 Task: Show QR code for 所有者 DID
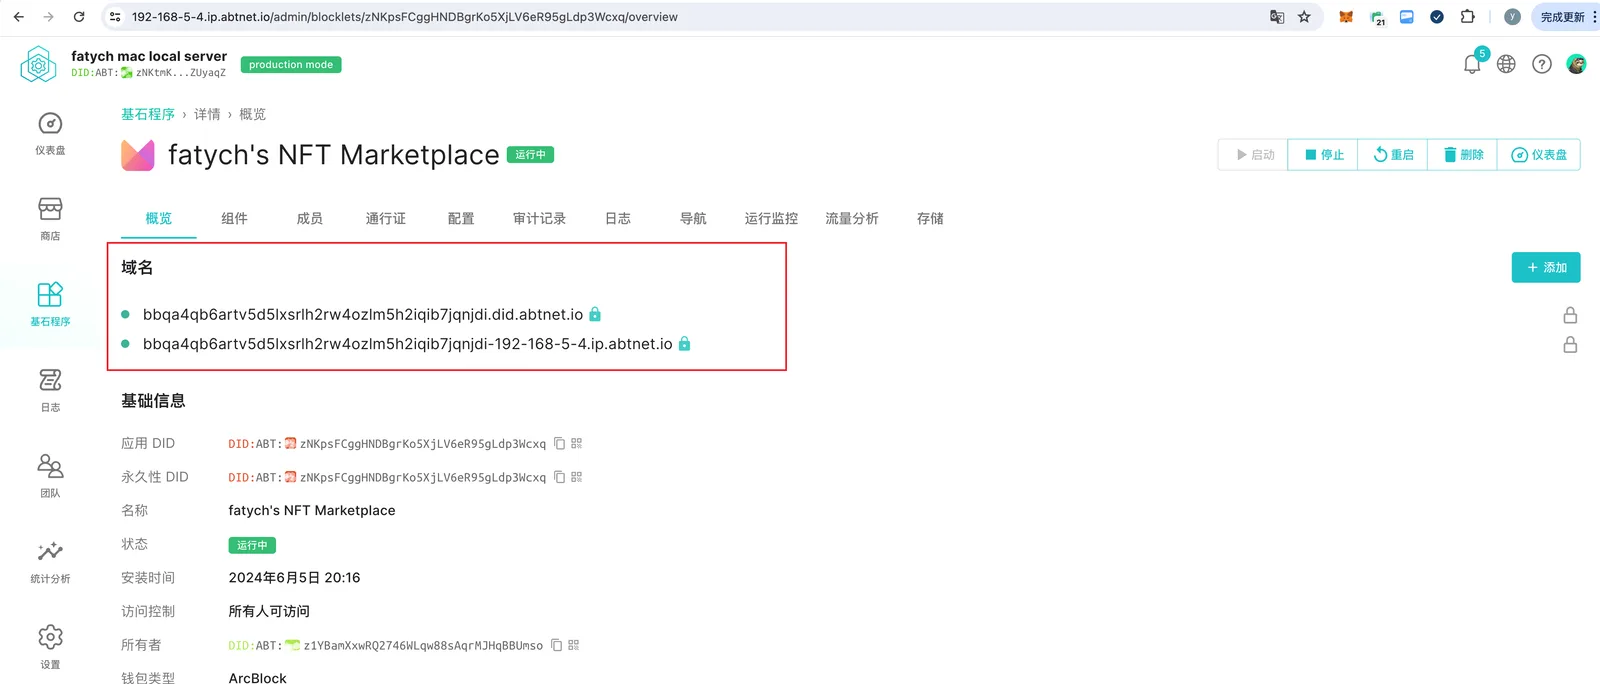574,645
